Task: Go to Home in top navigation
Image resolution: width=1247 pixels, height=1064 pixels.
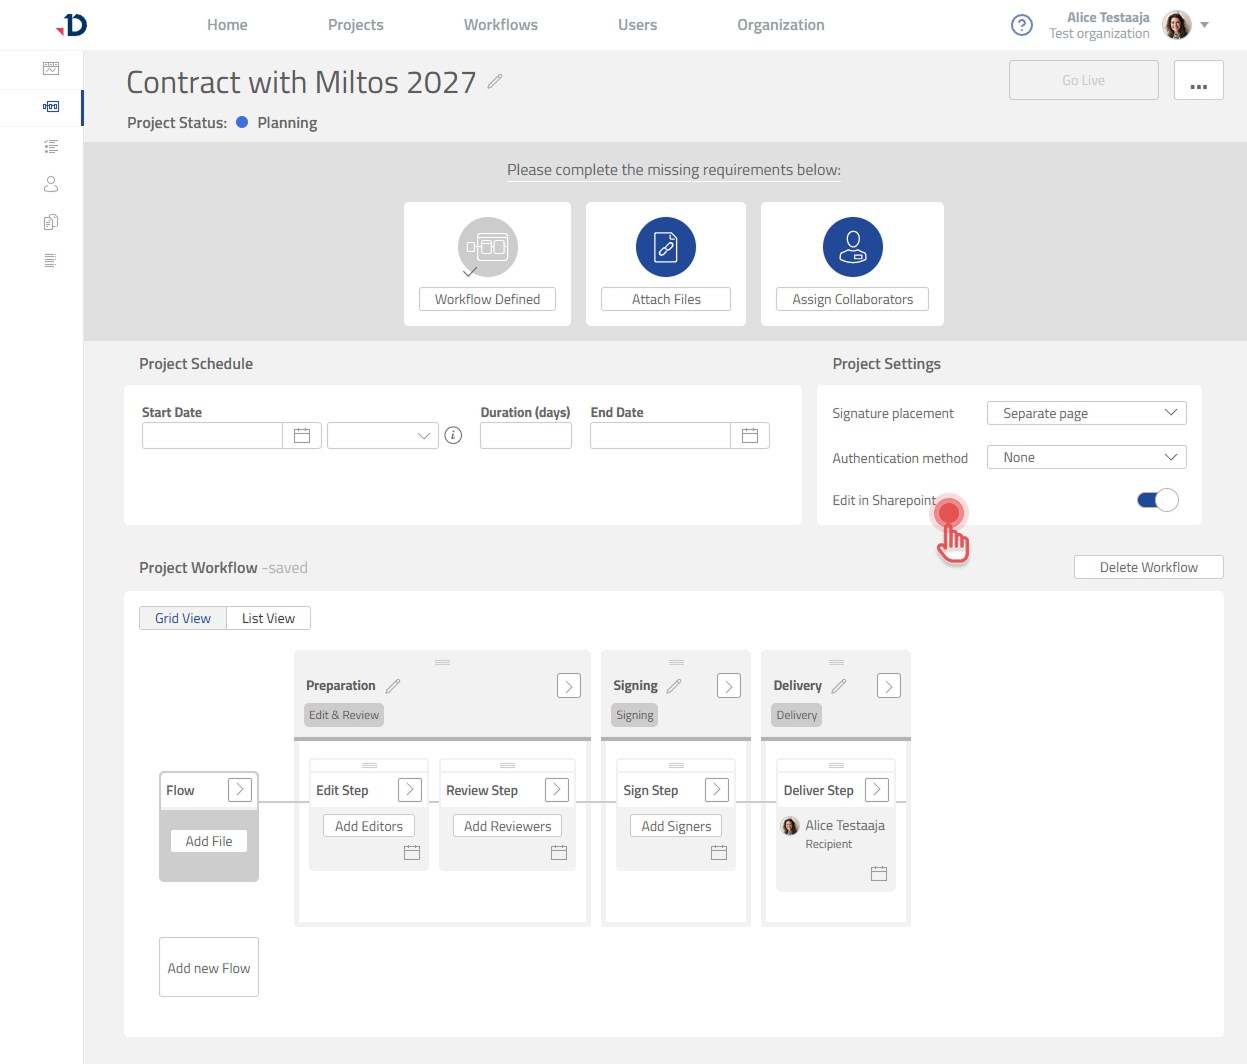Action: click(x=227, y=25)
